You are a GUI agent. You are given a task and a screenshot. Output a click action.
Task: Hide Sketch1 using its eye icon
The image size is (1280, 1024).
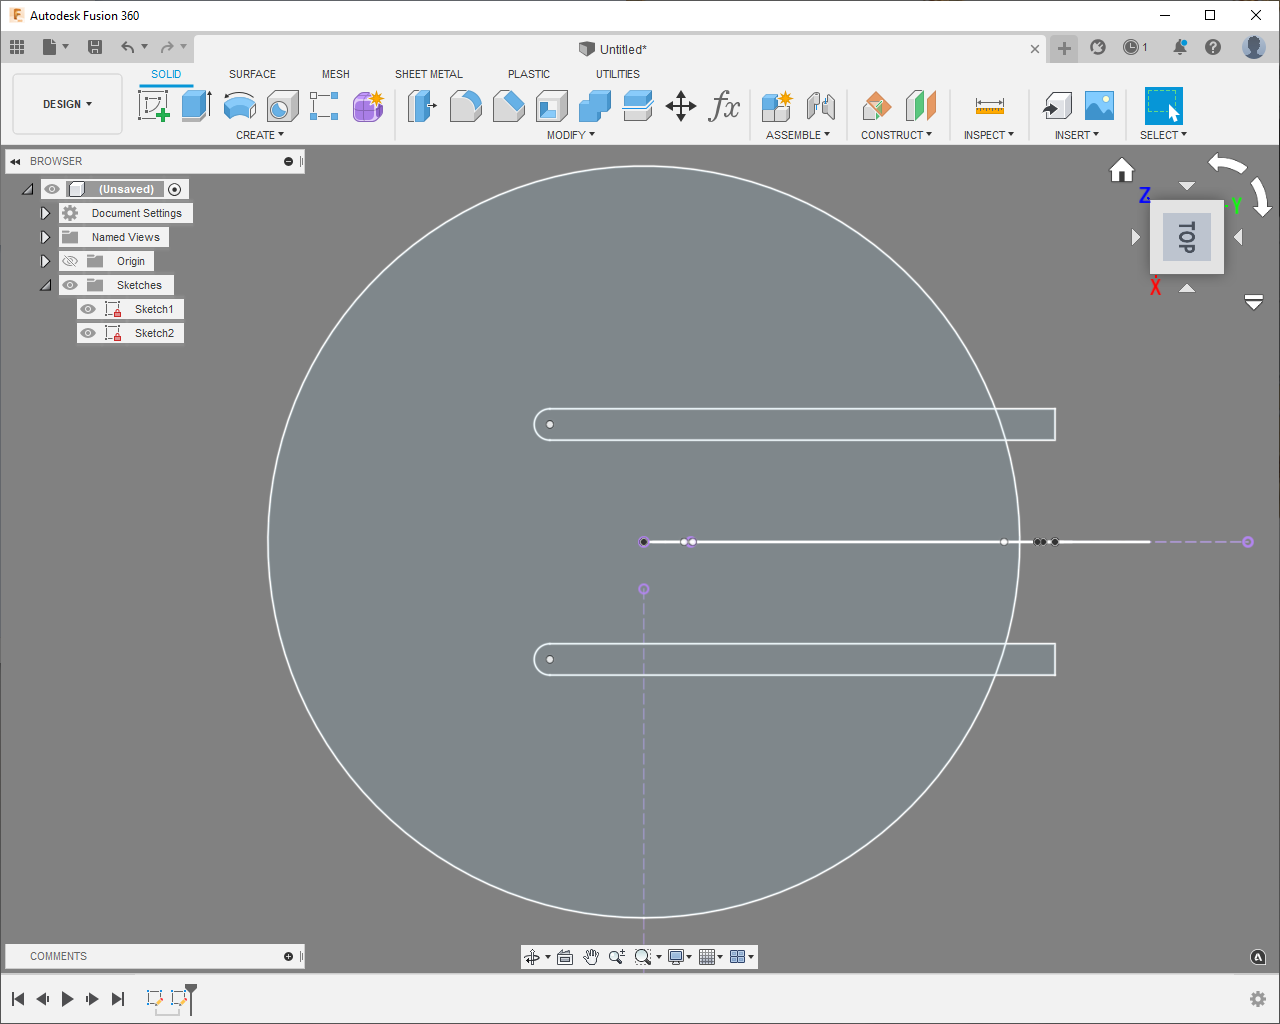88,309
